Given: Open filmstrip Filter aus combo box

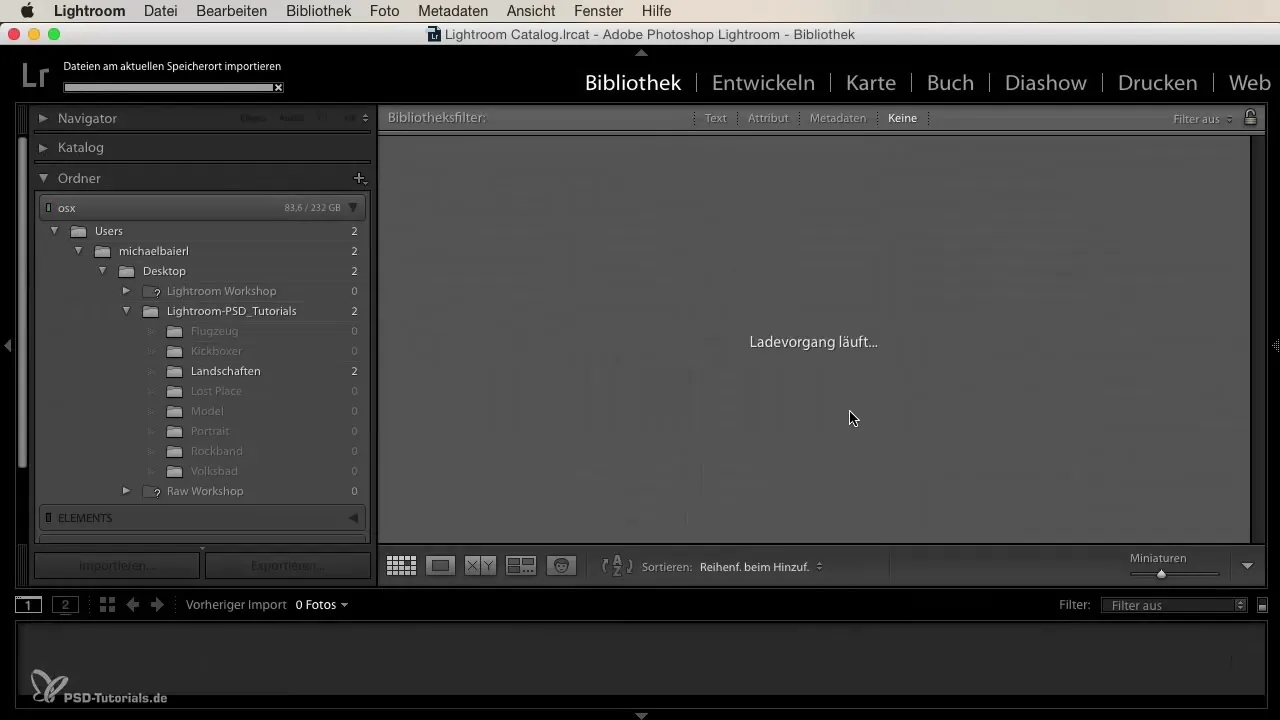Looking at the screenshot, I should coord(1174,605).
